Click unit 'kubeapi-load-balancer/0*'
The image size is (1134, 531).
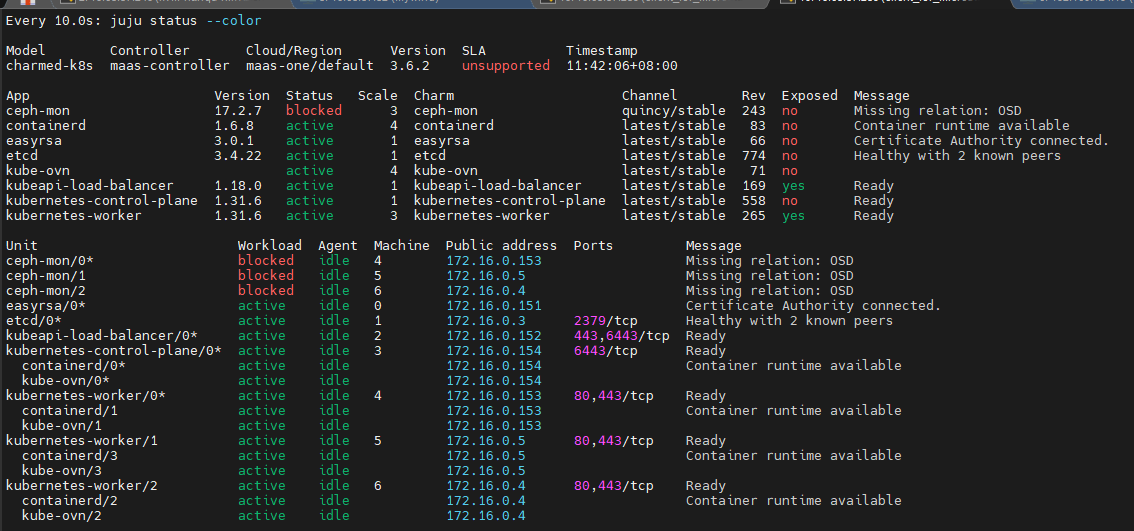pyautogui.click(x=101, y=336)
